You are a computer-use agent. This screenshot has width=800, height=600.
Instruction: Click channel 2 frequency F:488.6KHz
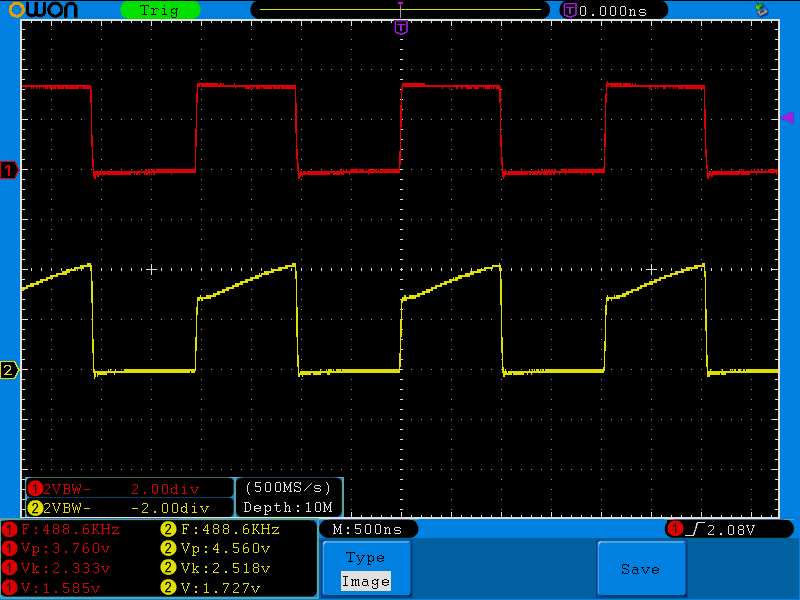click(x=220, y=530)
